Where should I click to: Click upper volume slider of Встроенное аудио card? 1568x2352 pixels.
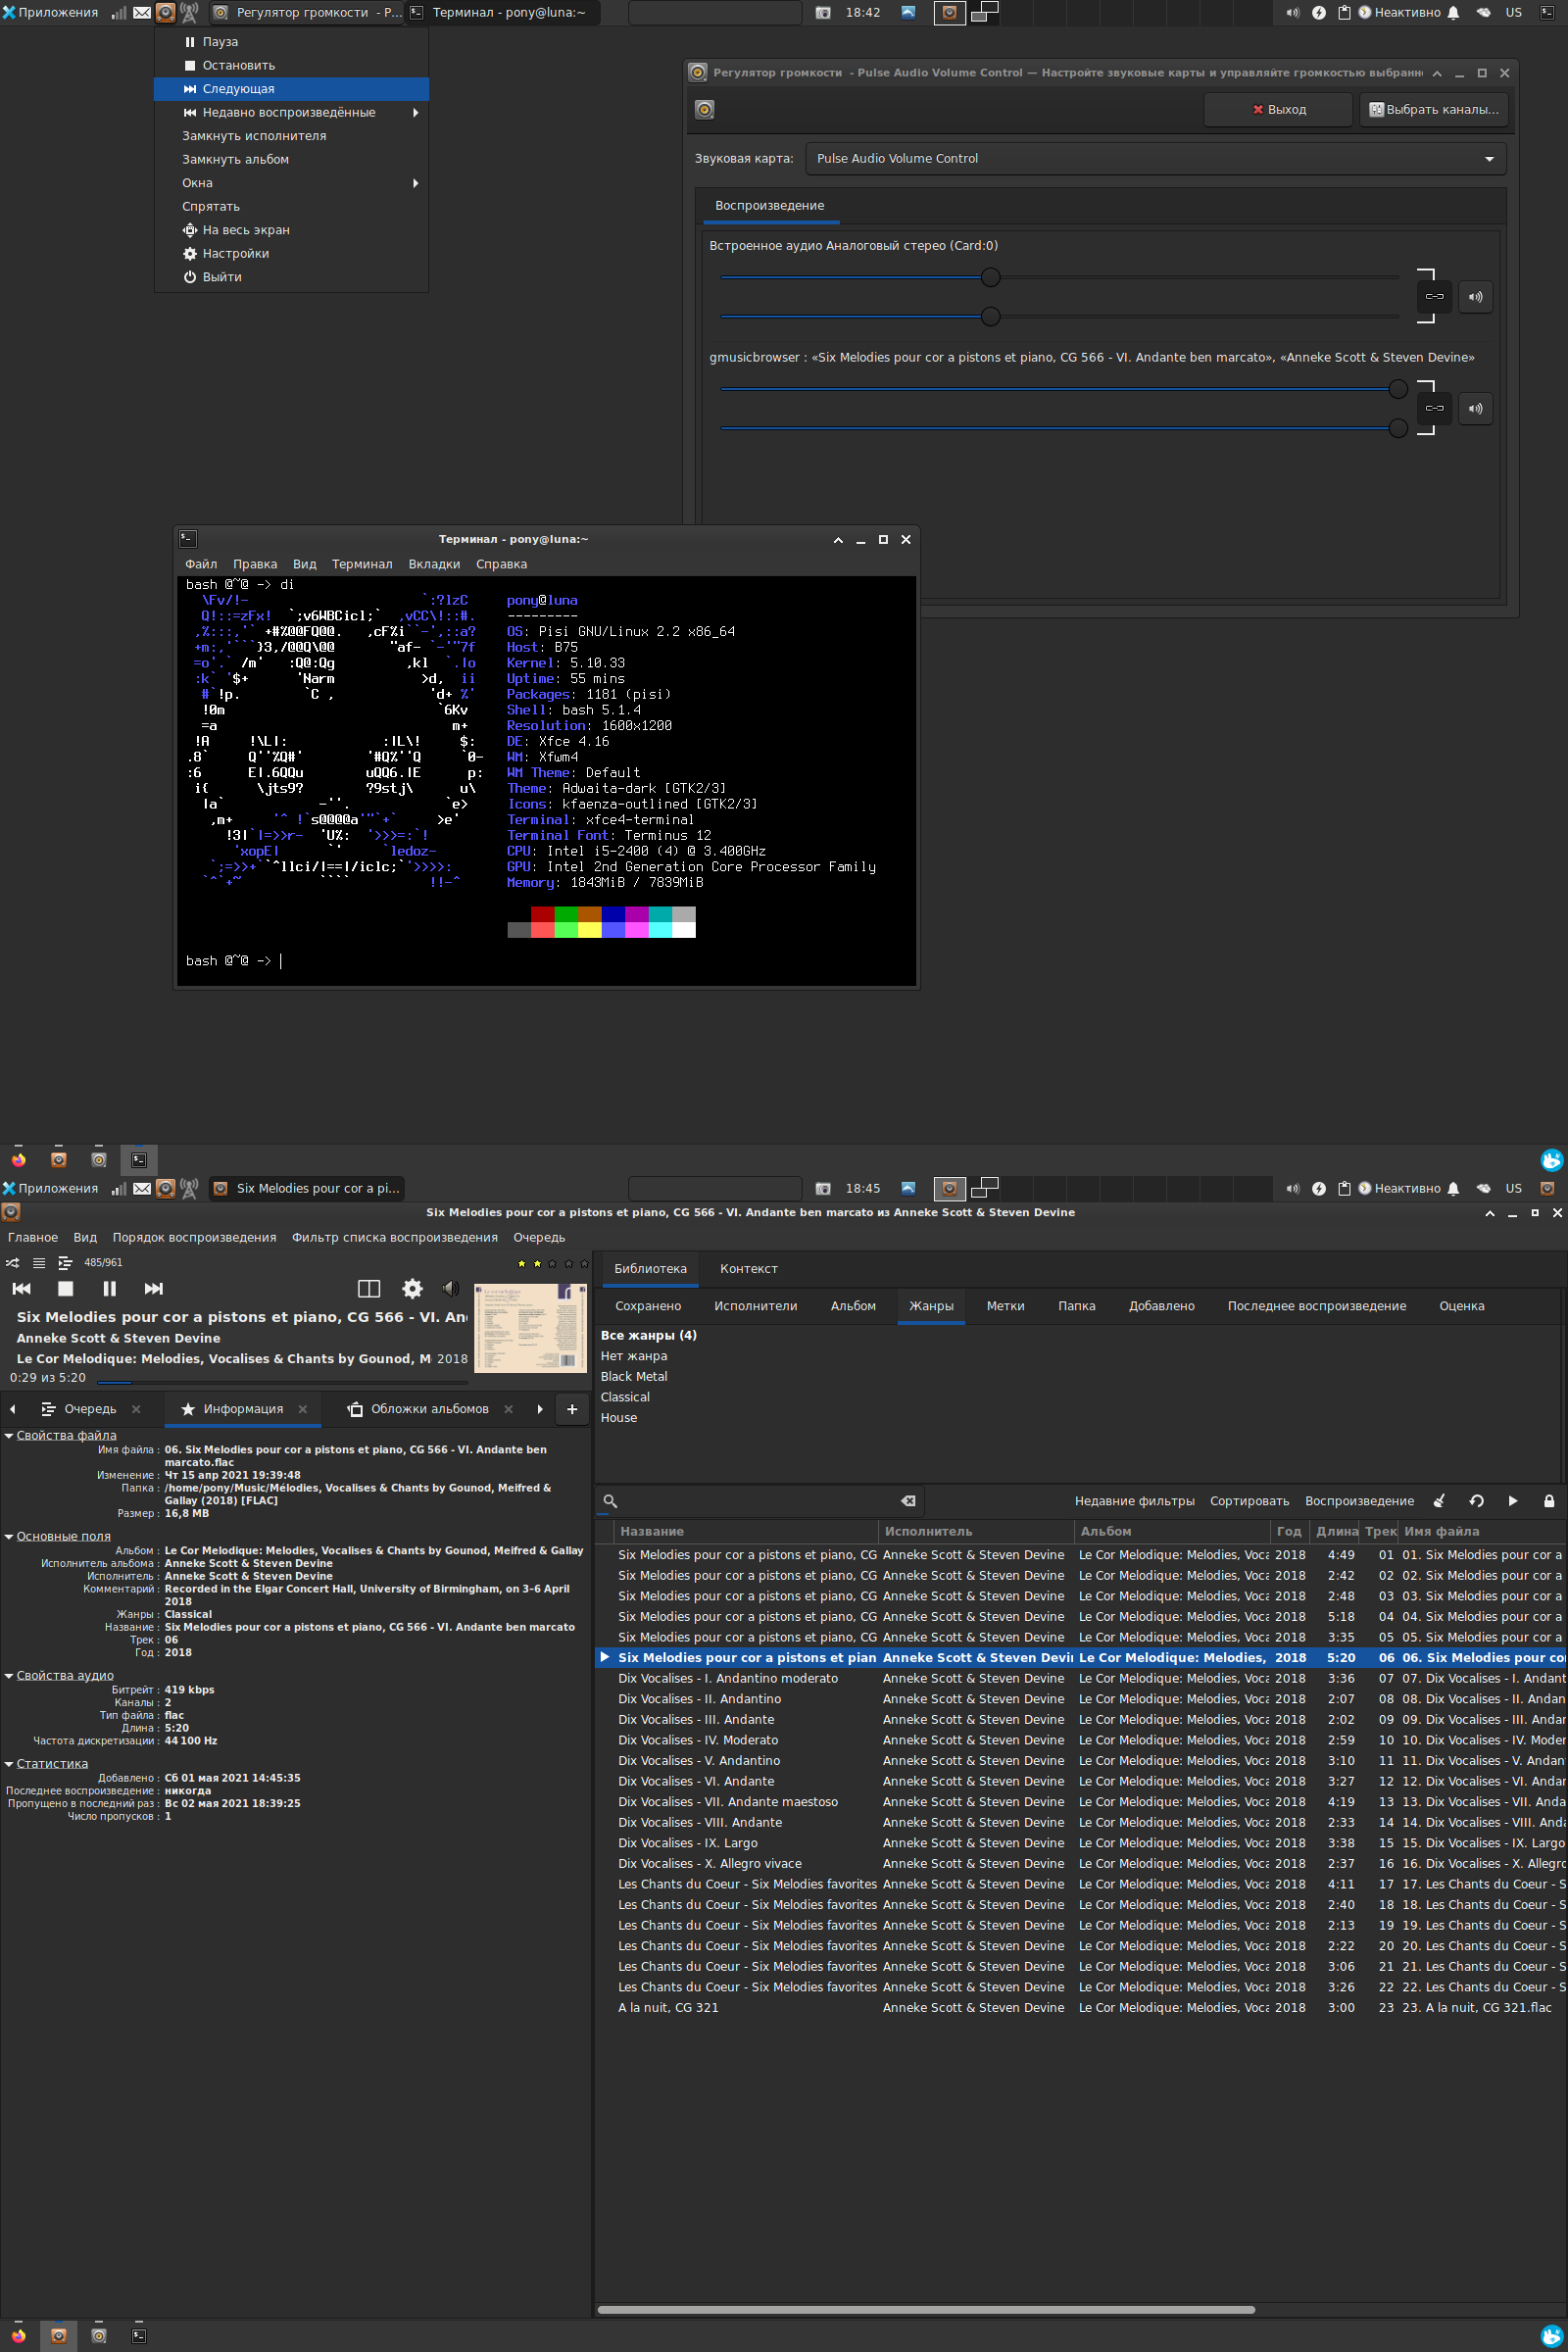tap(1059, 277)
